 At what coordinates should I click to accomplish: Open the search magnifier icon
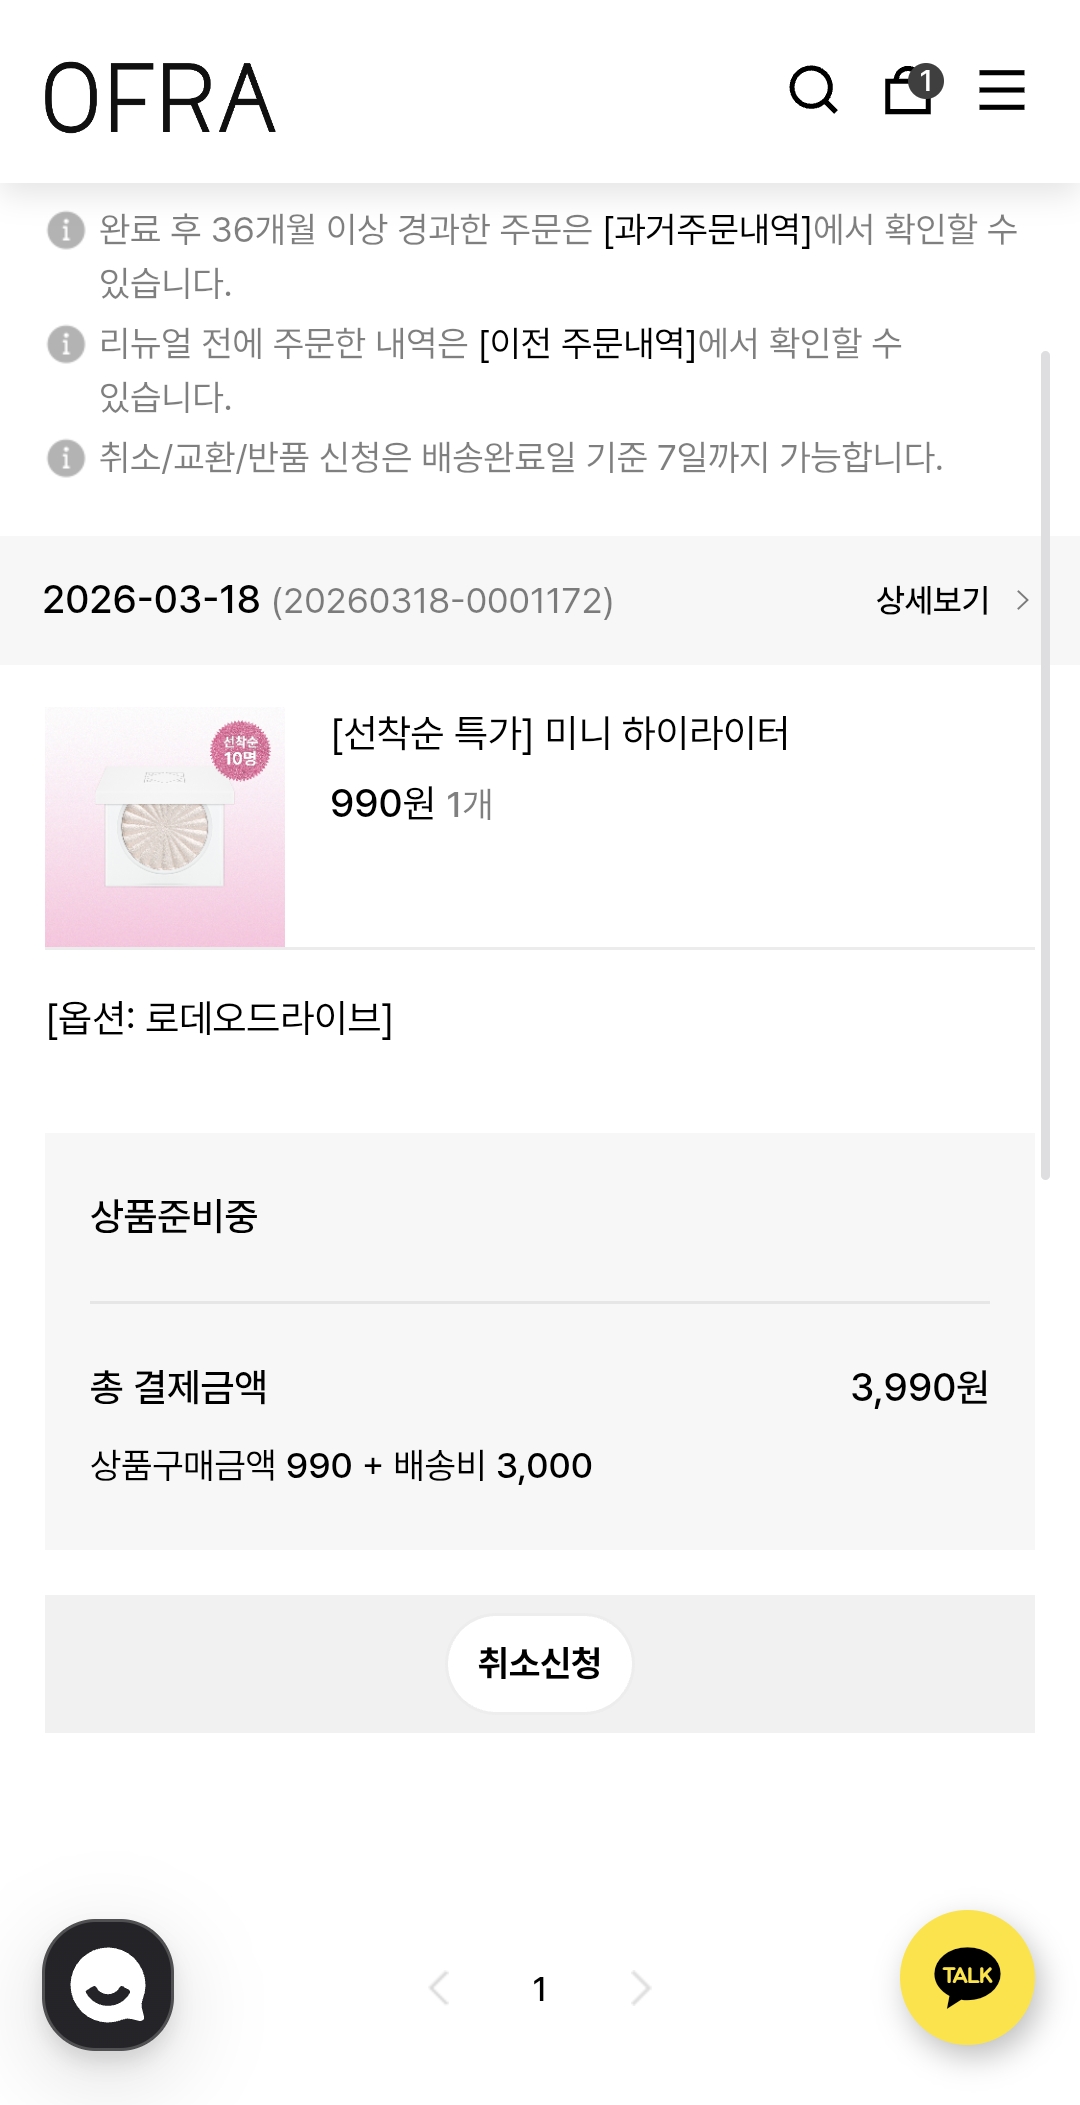point(813,91)
